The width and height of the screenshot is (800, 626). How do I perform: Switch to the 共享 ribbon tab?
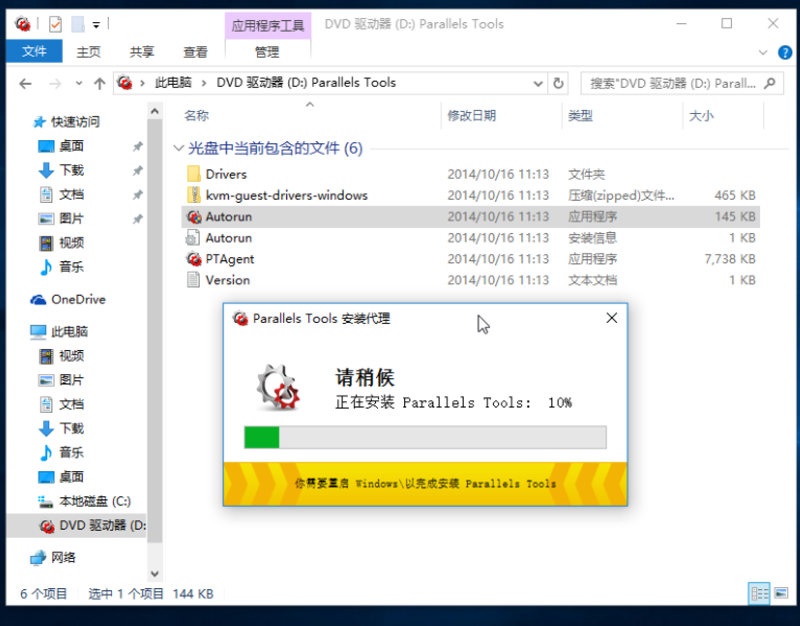[141, 52]
